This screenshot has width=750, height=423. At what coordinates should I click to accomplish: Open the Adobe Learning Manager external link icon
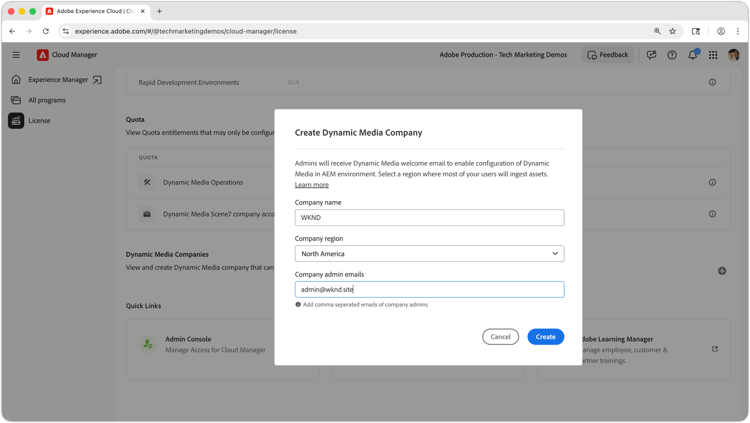pyautogui.click(x=715, y=349)
